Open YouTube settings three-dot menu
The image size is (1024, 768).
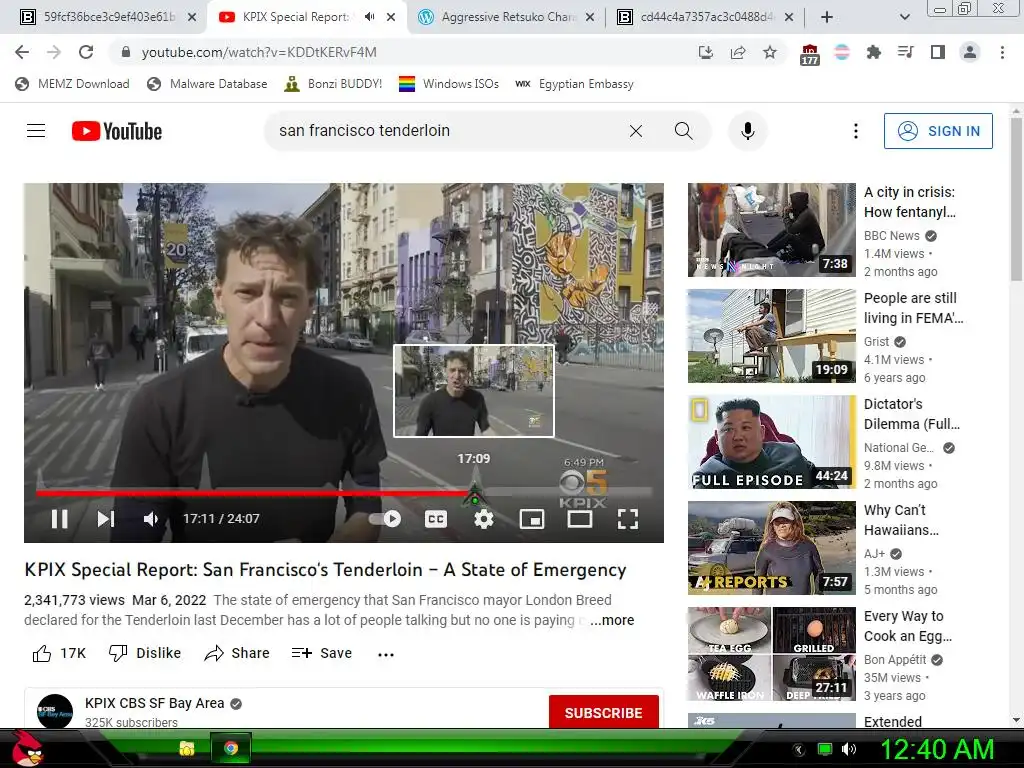[x=856, y=131]
